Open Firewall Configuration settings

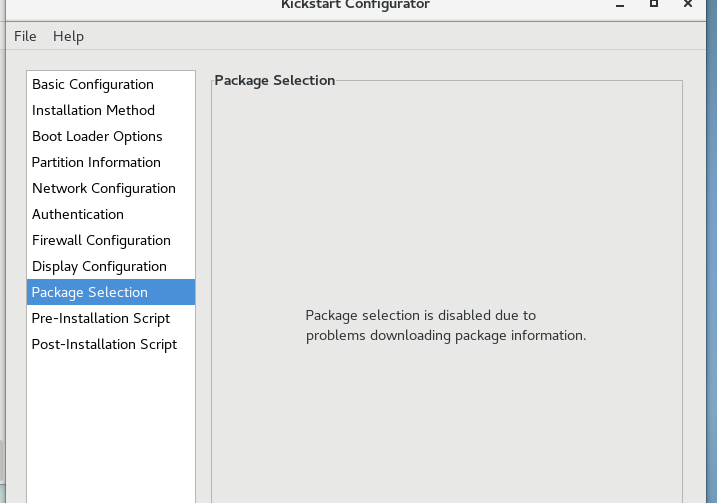[111, 241]
